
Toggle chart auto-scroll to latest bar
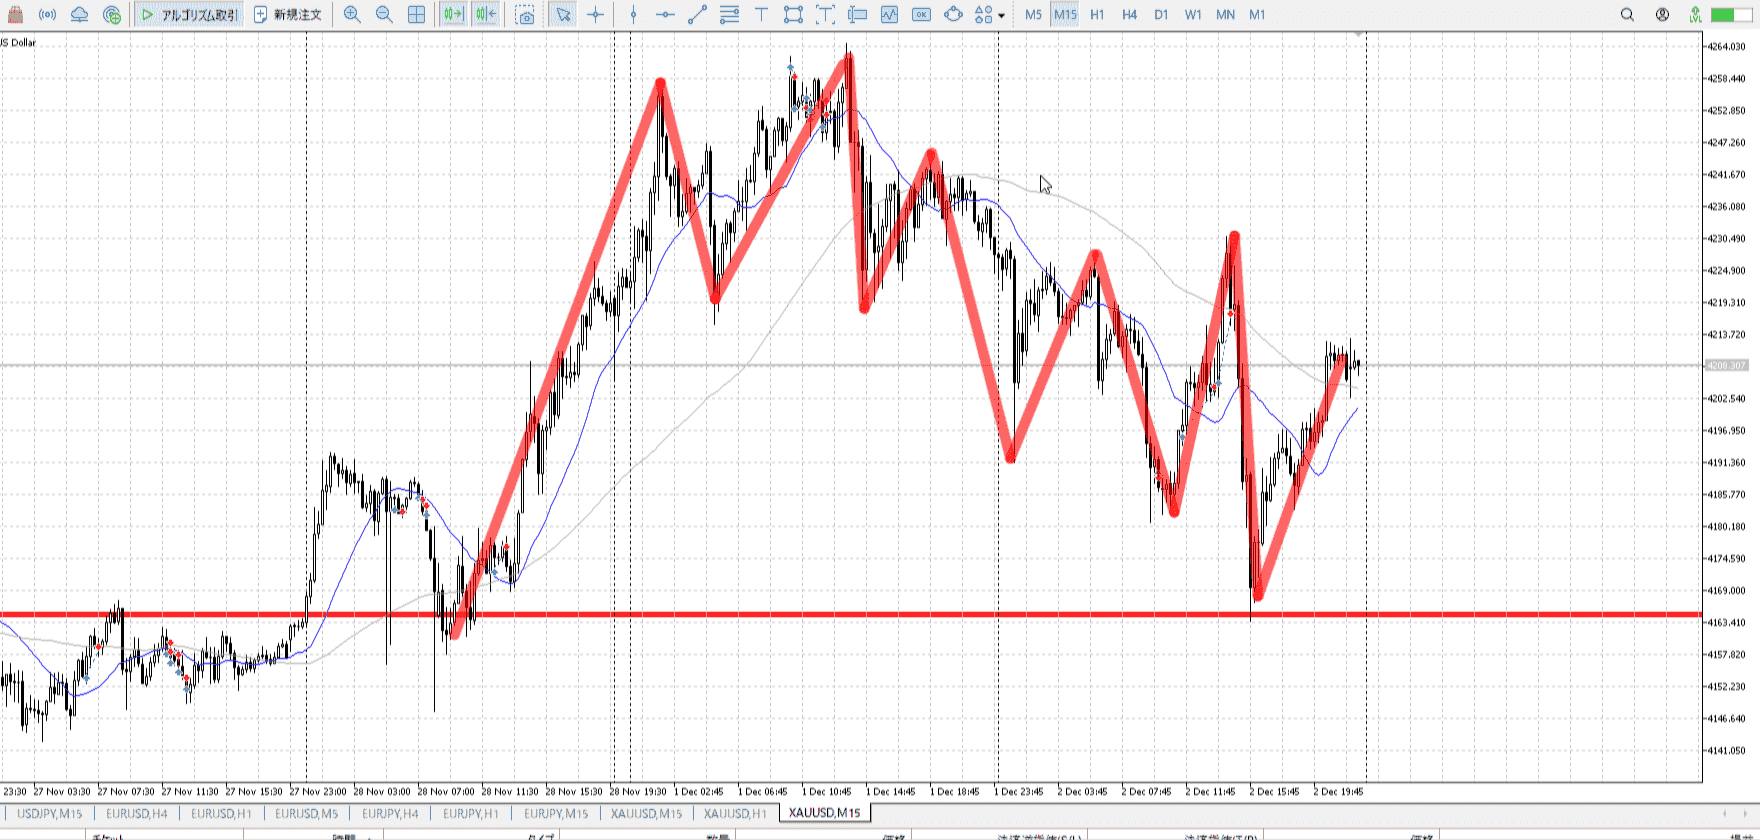tap(453, 15)
